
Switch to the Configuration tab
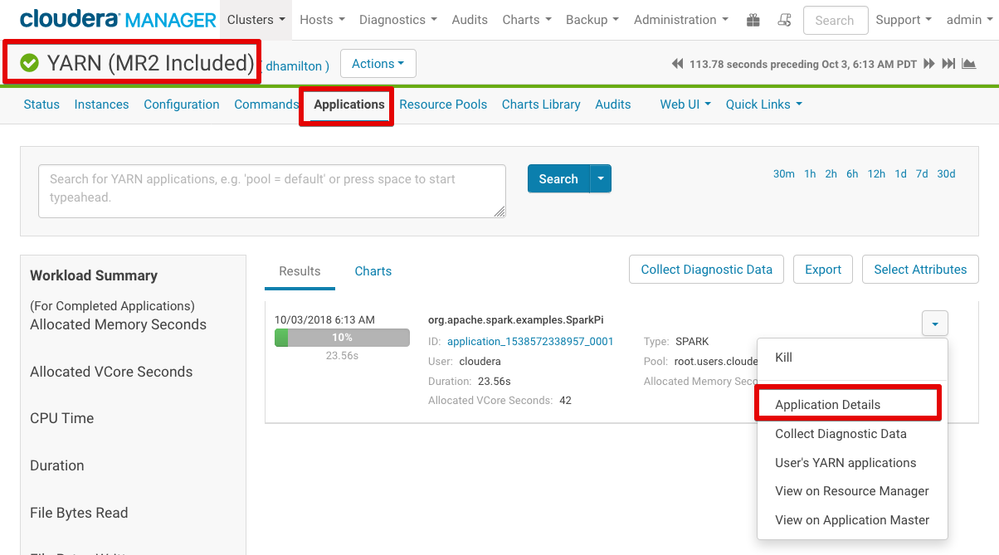(182, 105)
